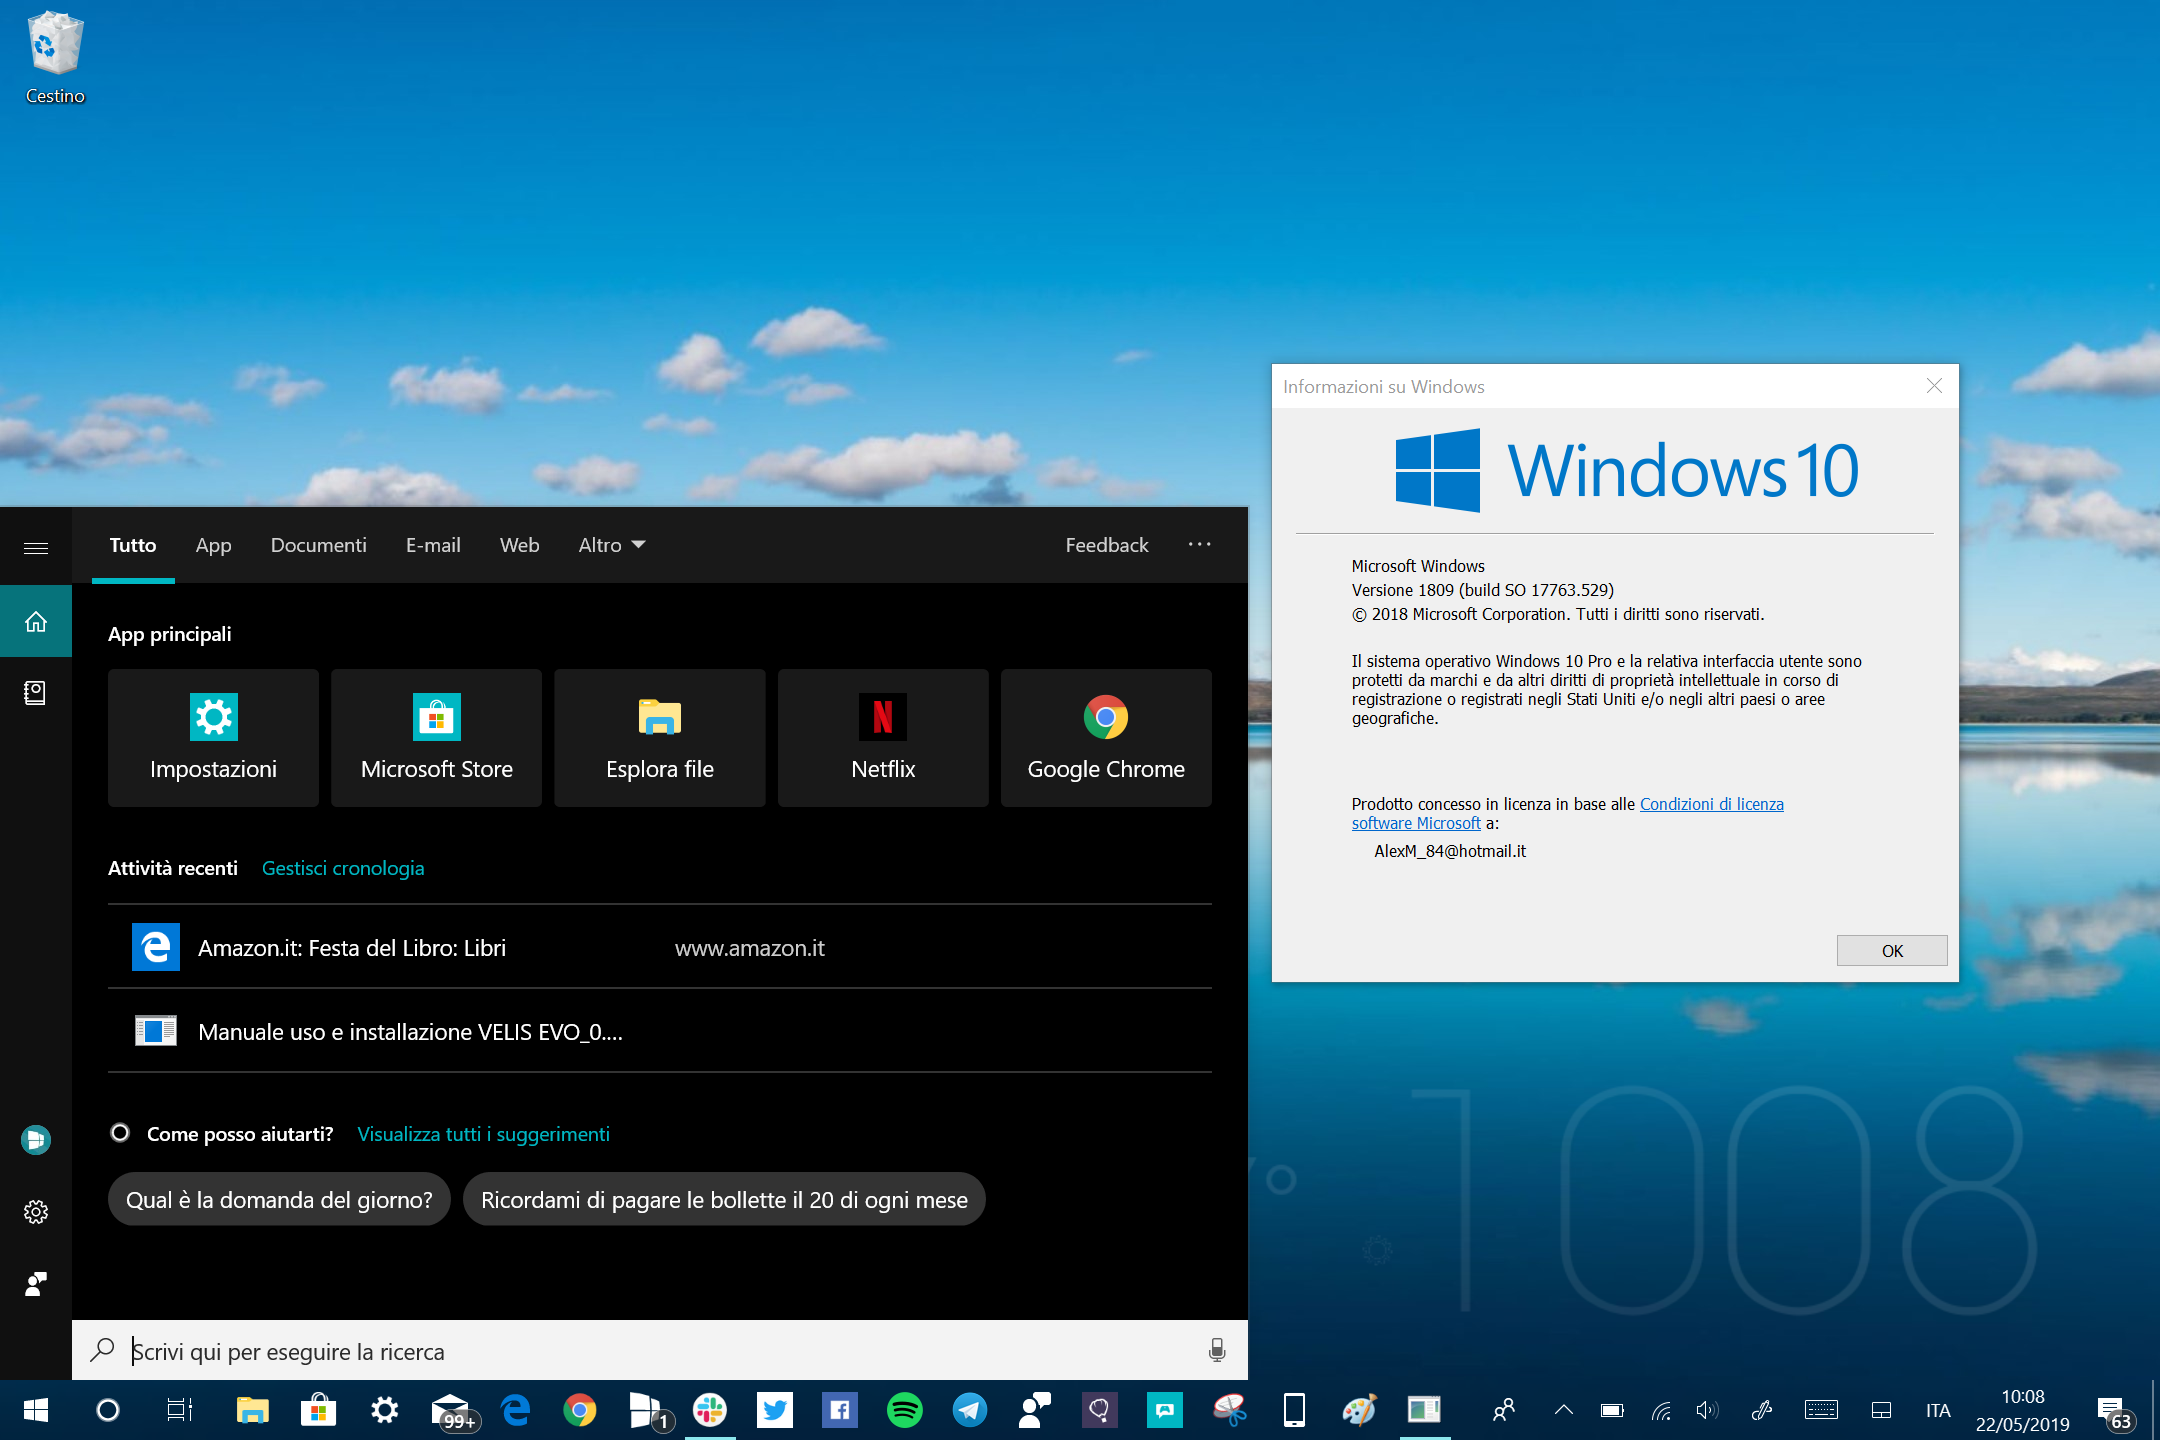Open the Gestisci cronologia link

(x=343, y=868)
